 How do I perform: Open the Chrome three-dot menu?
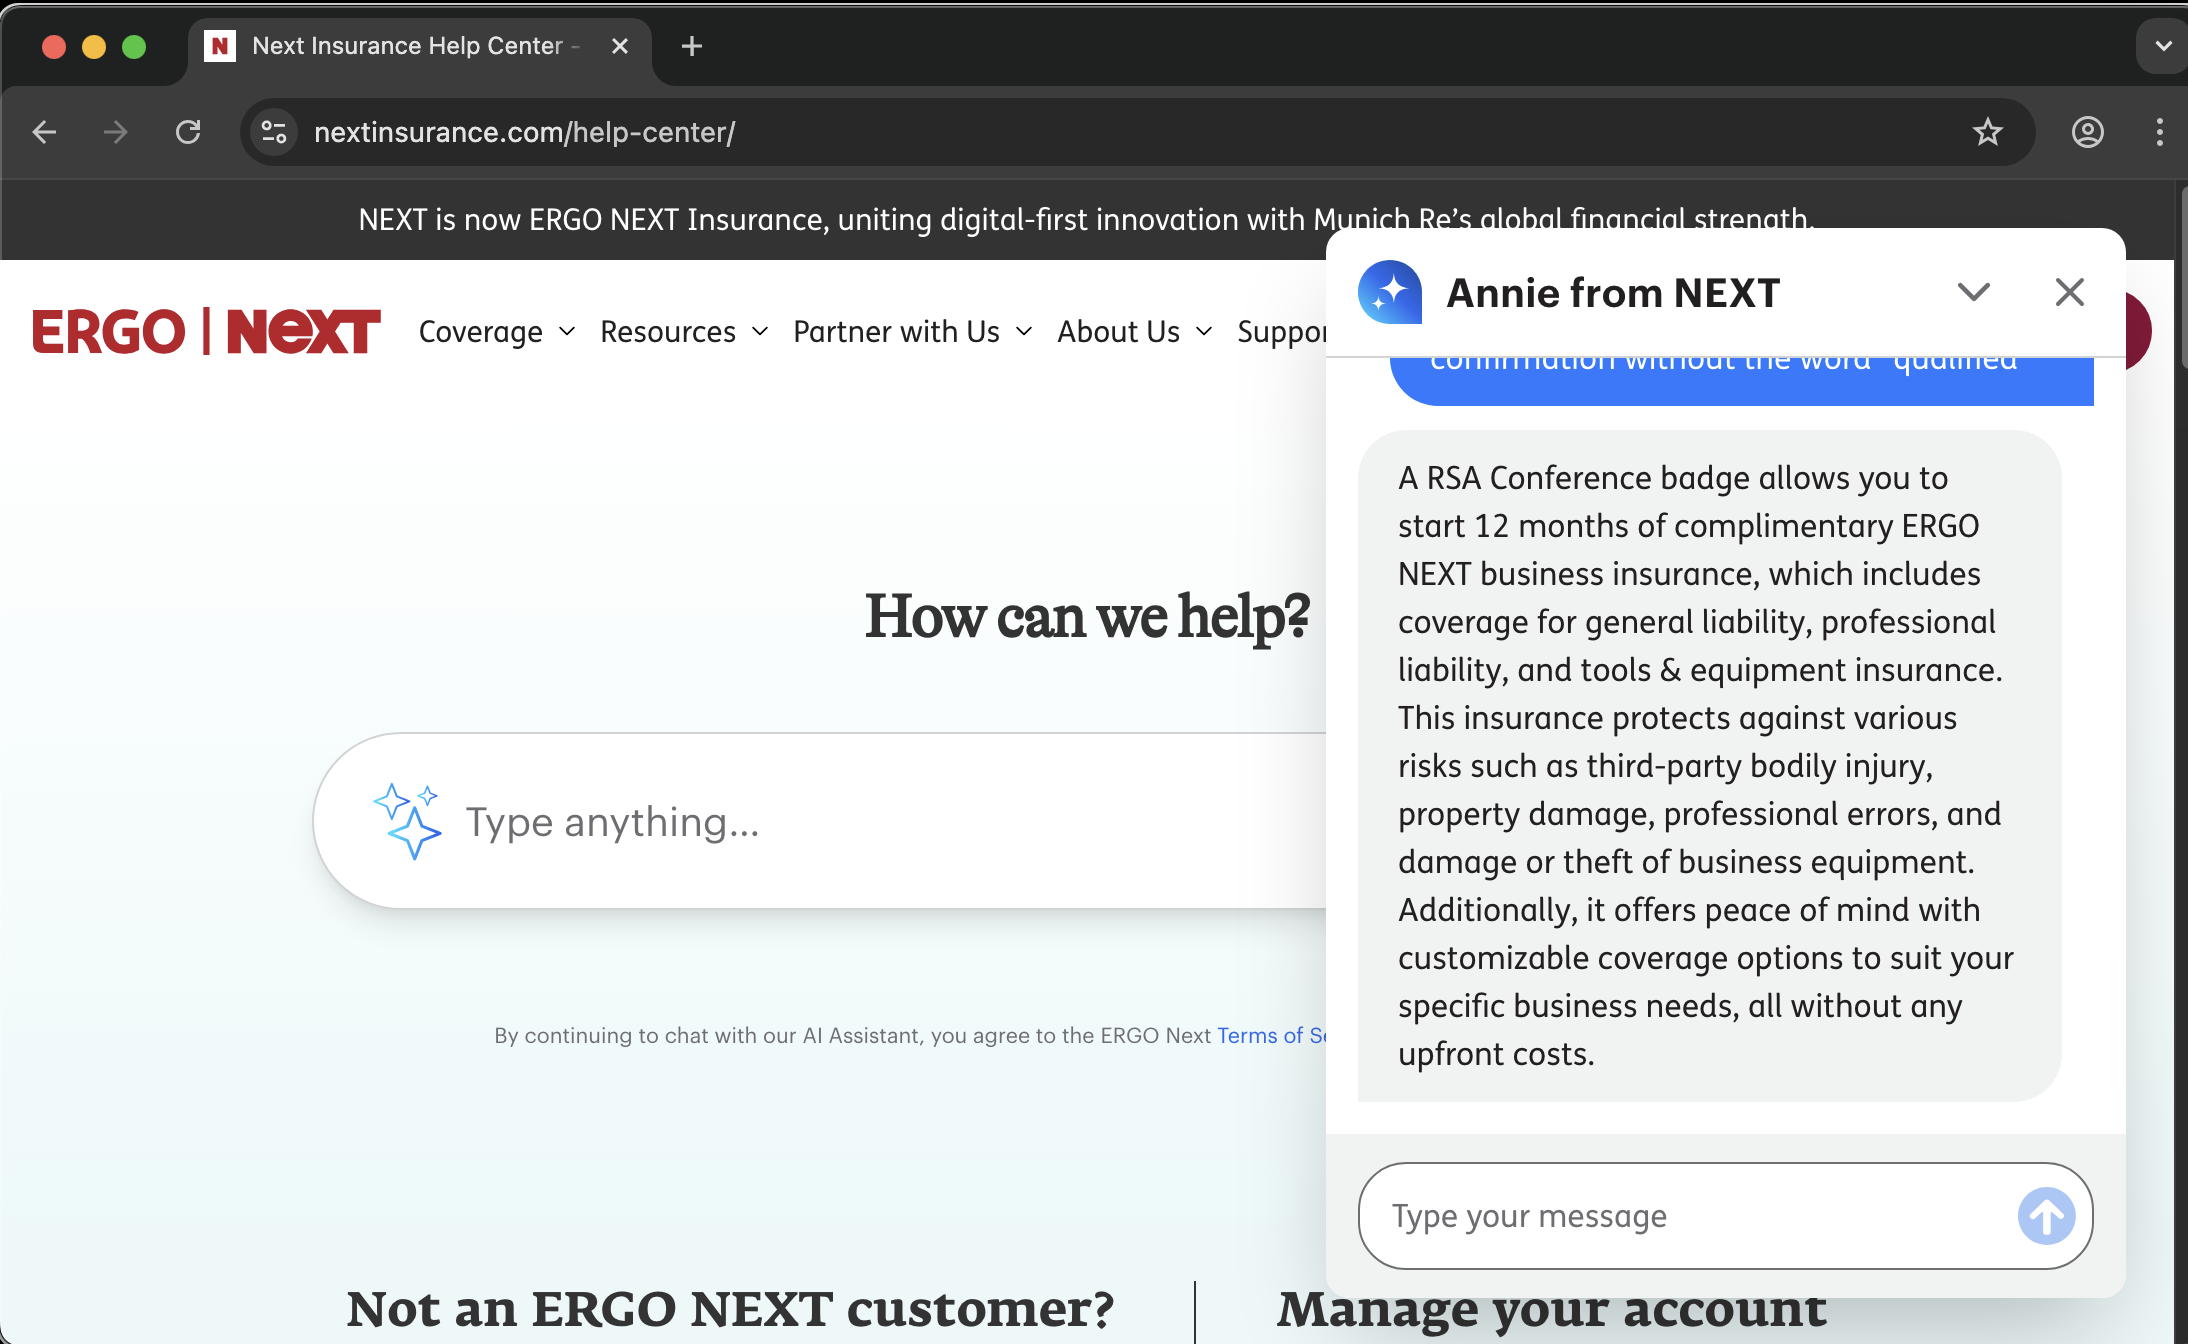2158,131
